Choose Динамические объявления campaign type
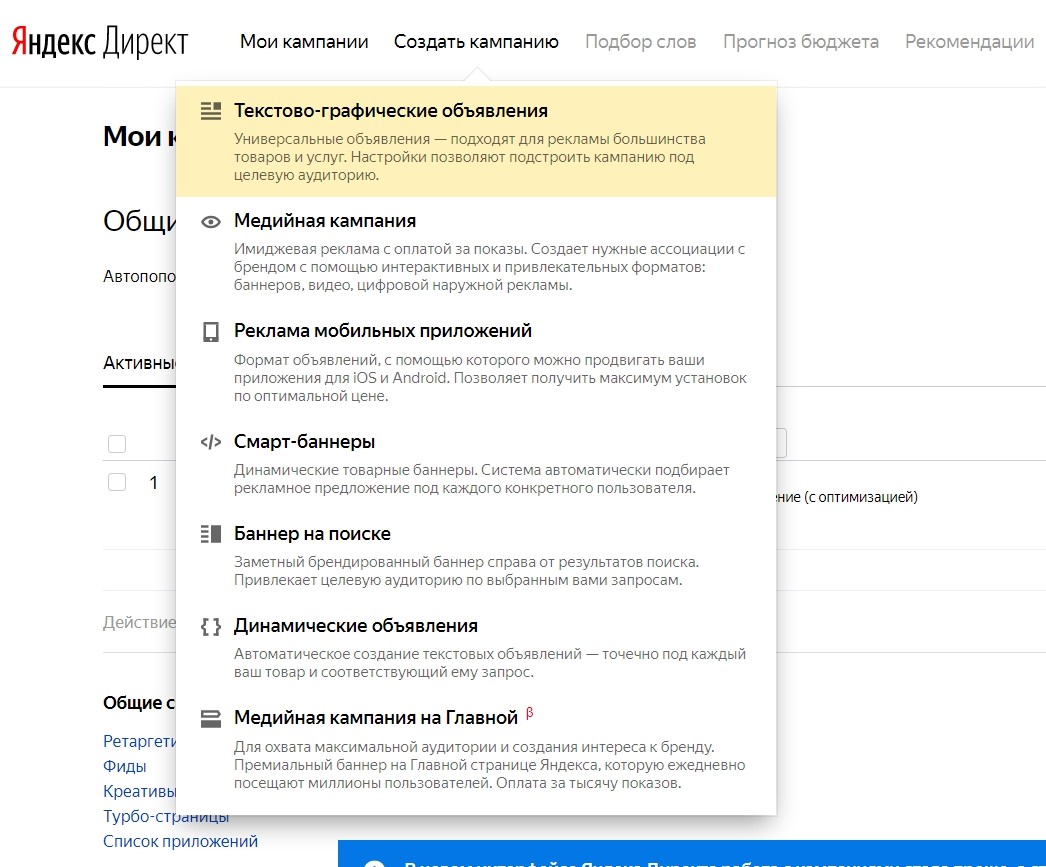The height and width of the screenshot is (867, 1046). 355,626
